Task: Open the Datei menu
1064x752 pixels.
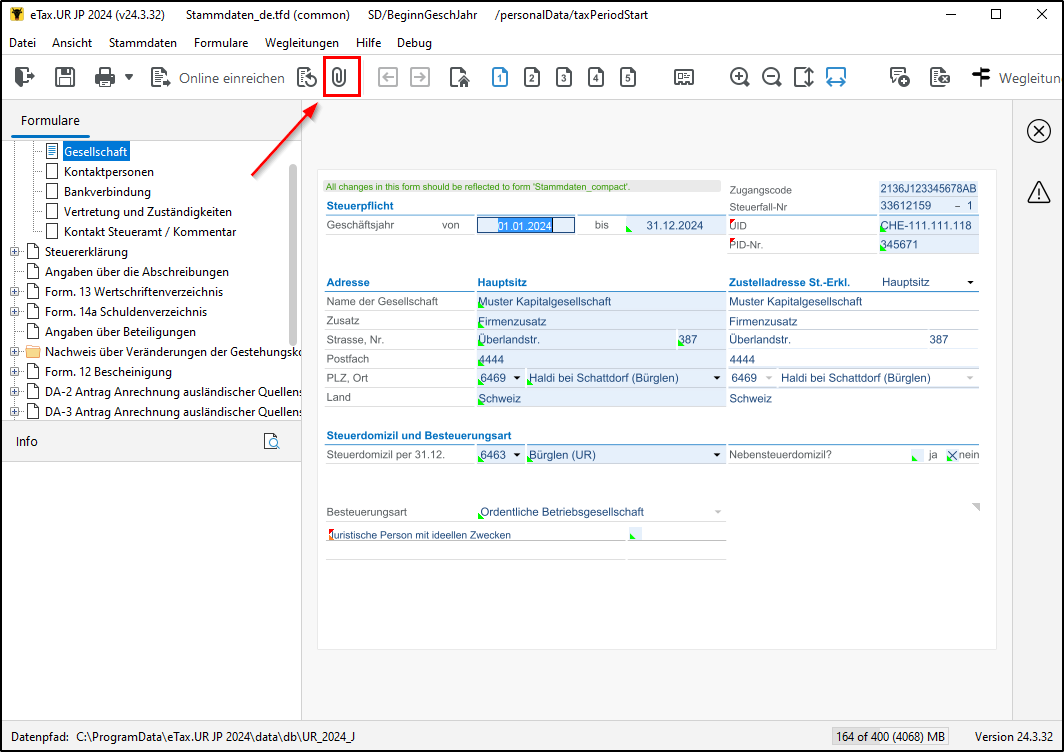Action: click(x=22, y=43)
